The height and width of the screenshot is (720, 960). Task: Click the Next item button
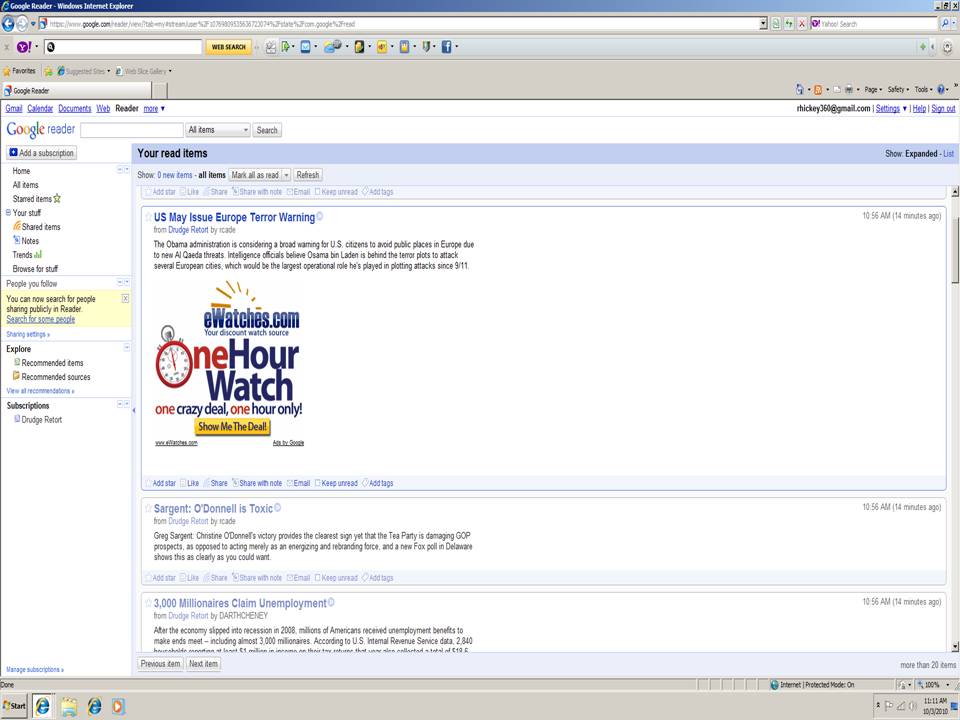[x=203, y=664]
